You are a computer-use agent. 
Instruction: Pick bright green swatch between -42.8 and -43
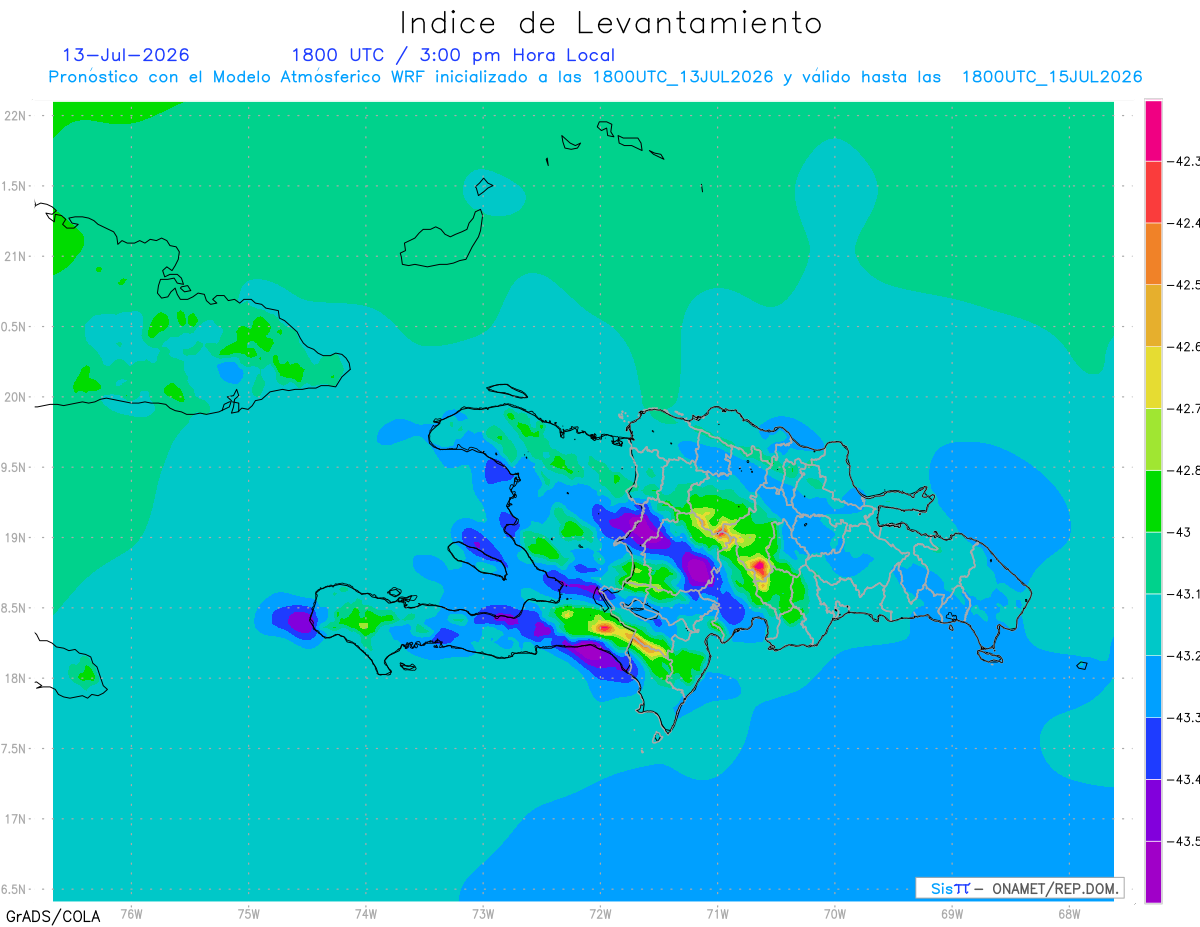[x=1153, y=500]
